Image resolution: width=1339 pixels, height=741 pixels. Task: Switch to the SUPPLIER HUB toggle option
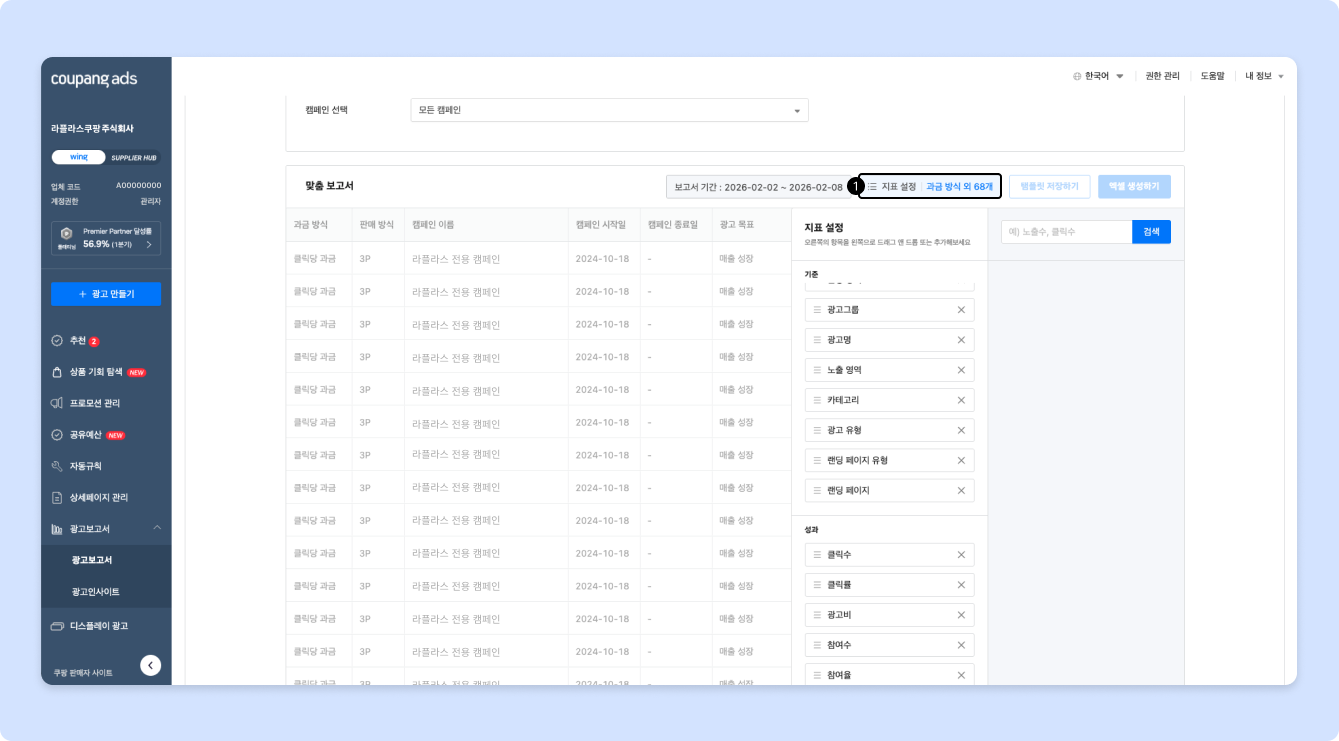point(133,157)
